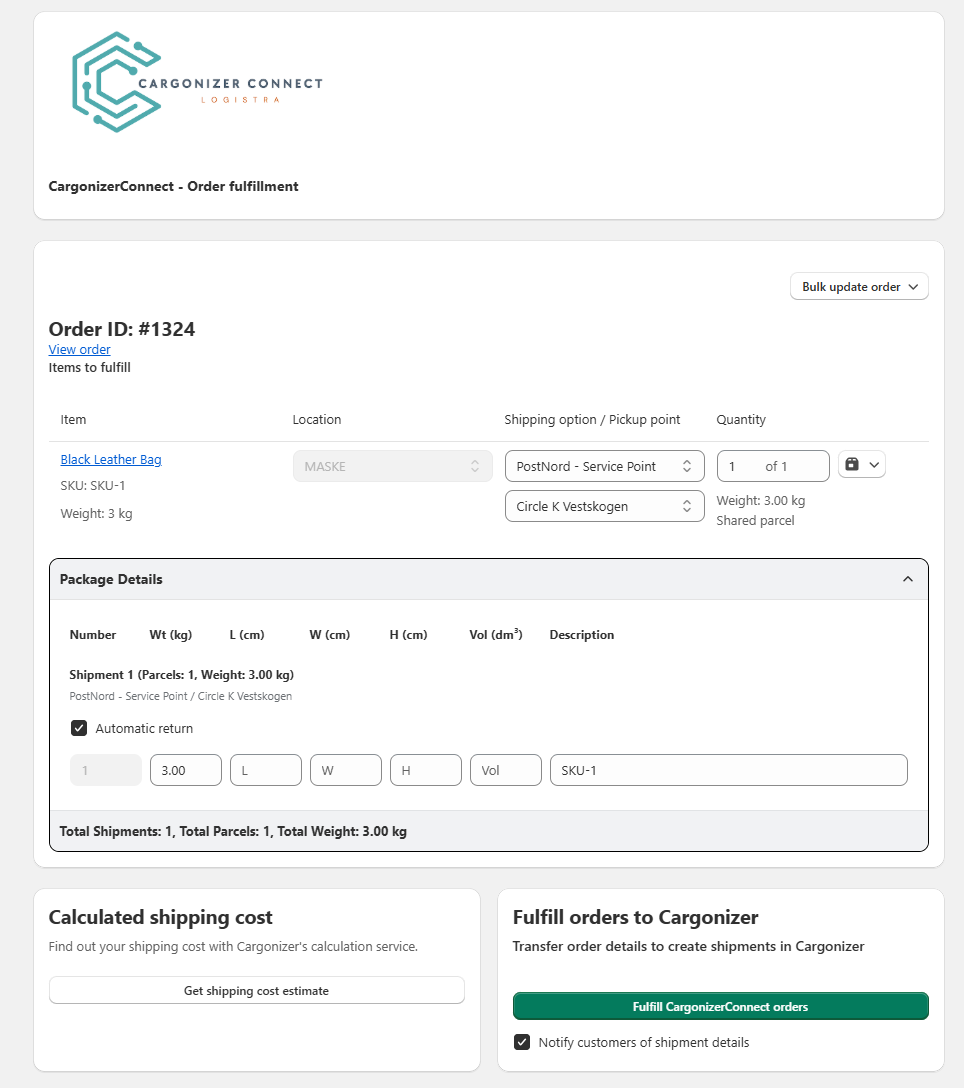
Task: Open the Bulk update order dropdown
Action: coord(859,287)
